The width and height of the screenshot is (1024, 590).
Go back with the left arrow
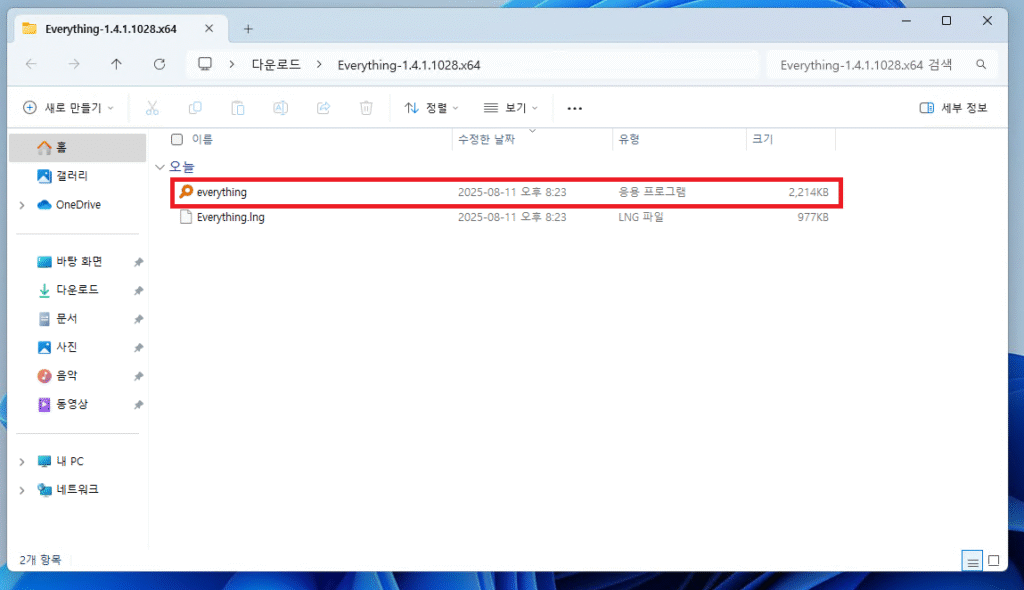31,64
